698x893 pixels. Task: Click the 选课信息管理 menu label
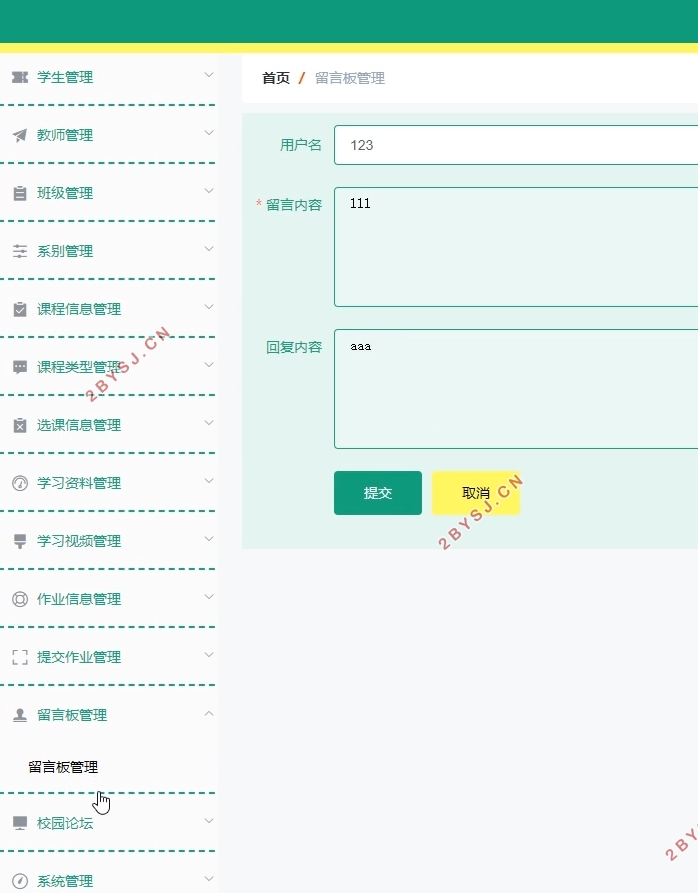[79, 425]
